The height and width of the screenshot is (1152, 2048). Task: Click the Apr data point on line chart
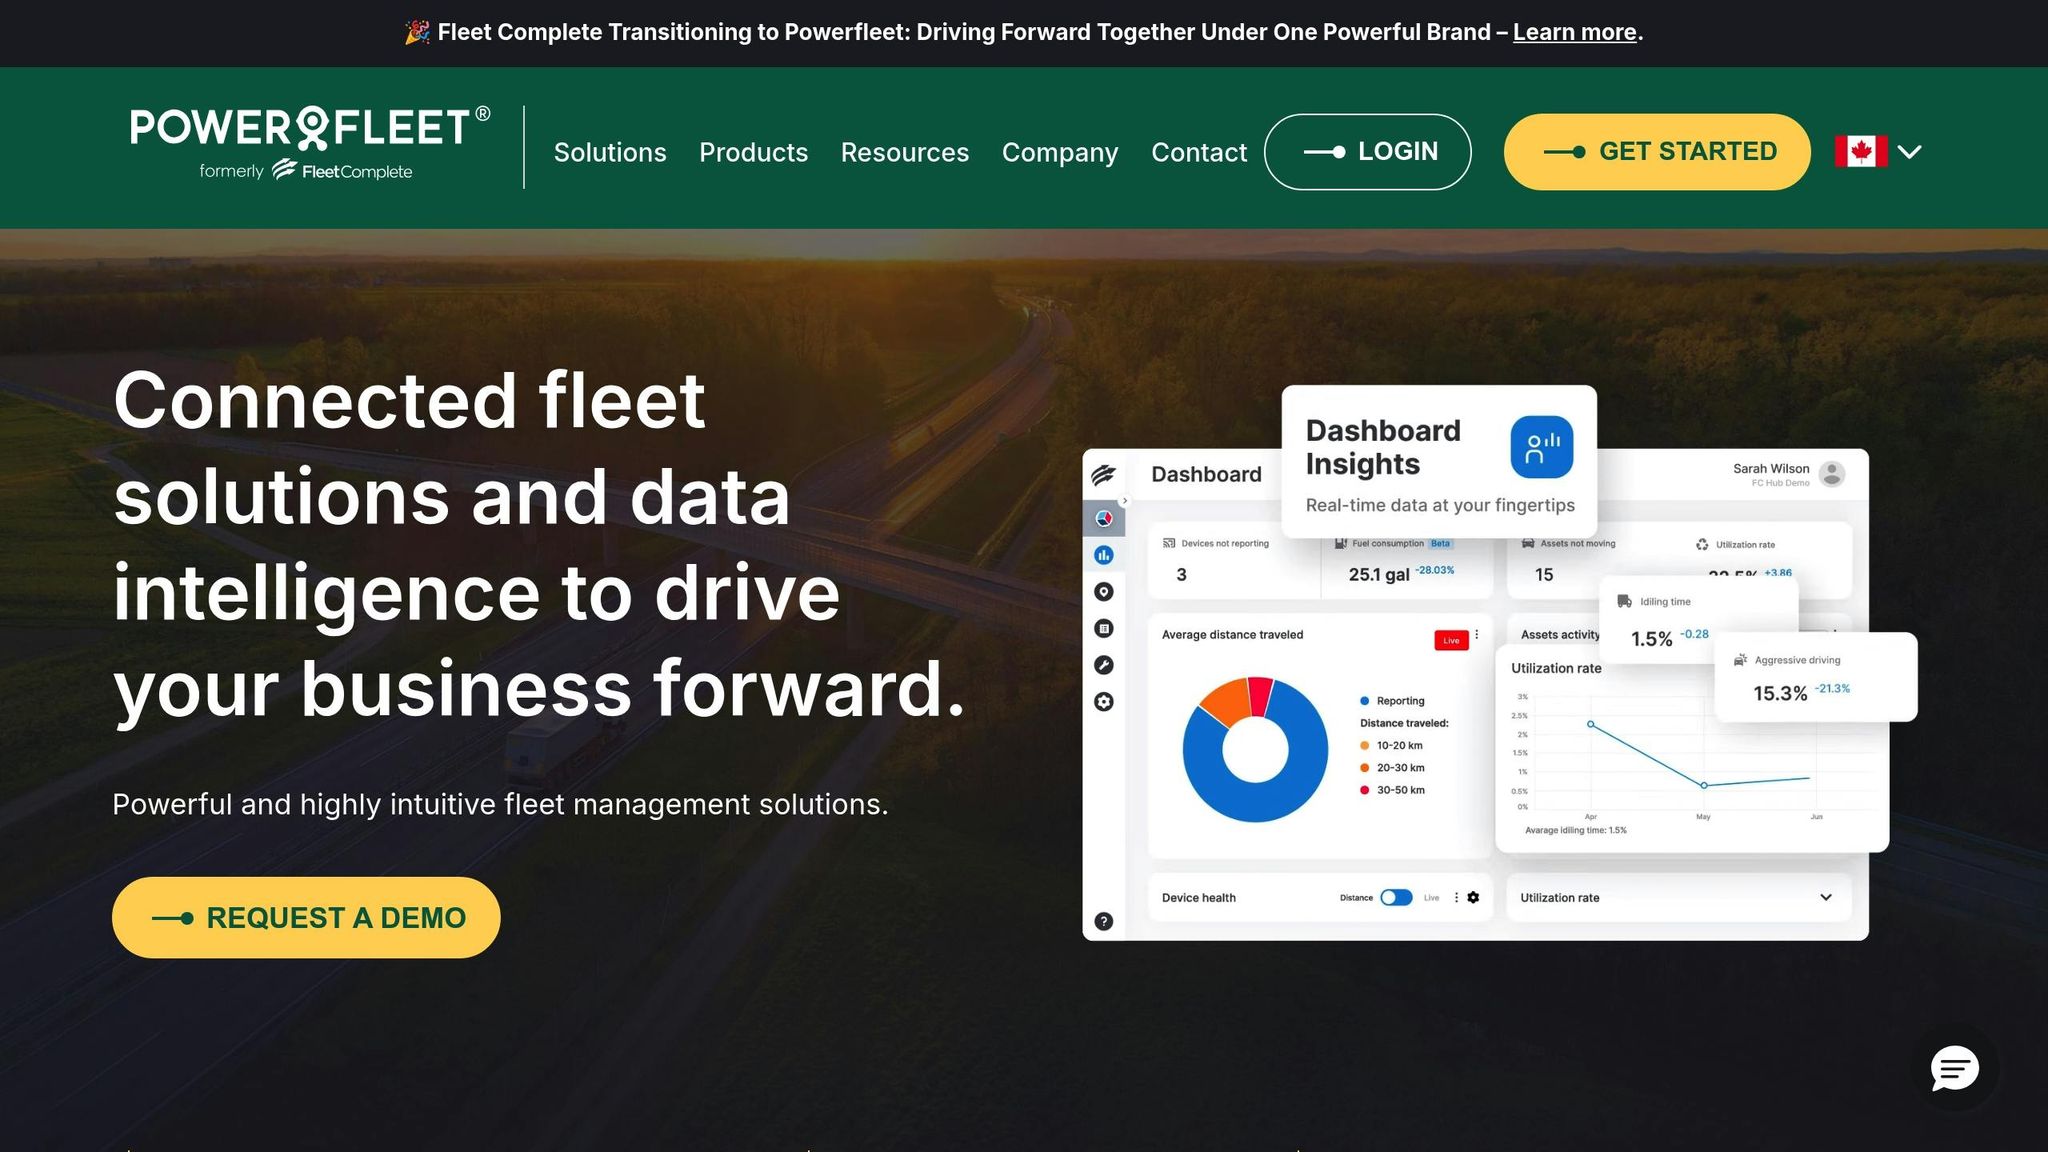pos(1590,724)
